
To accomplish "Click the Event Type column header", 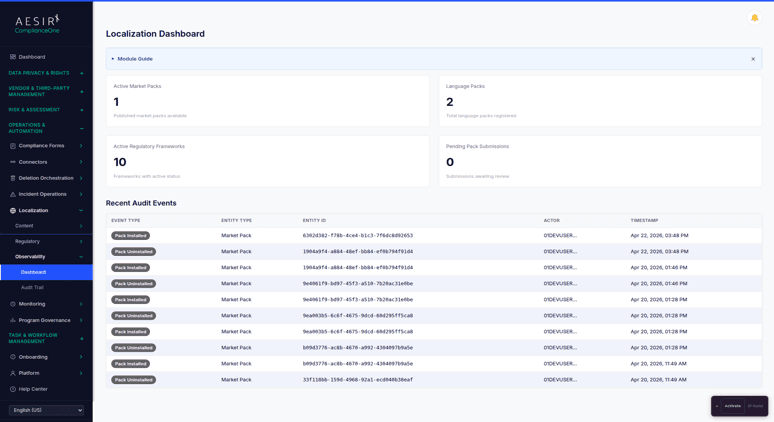I will point(126,221).
